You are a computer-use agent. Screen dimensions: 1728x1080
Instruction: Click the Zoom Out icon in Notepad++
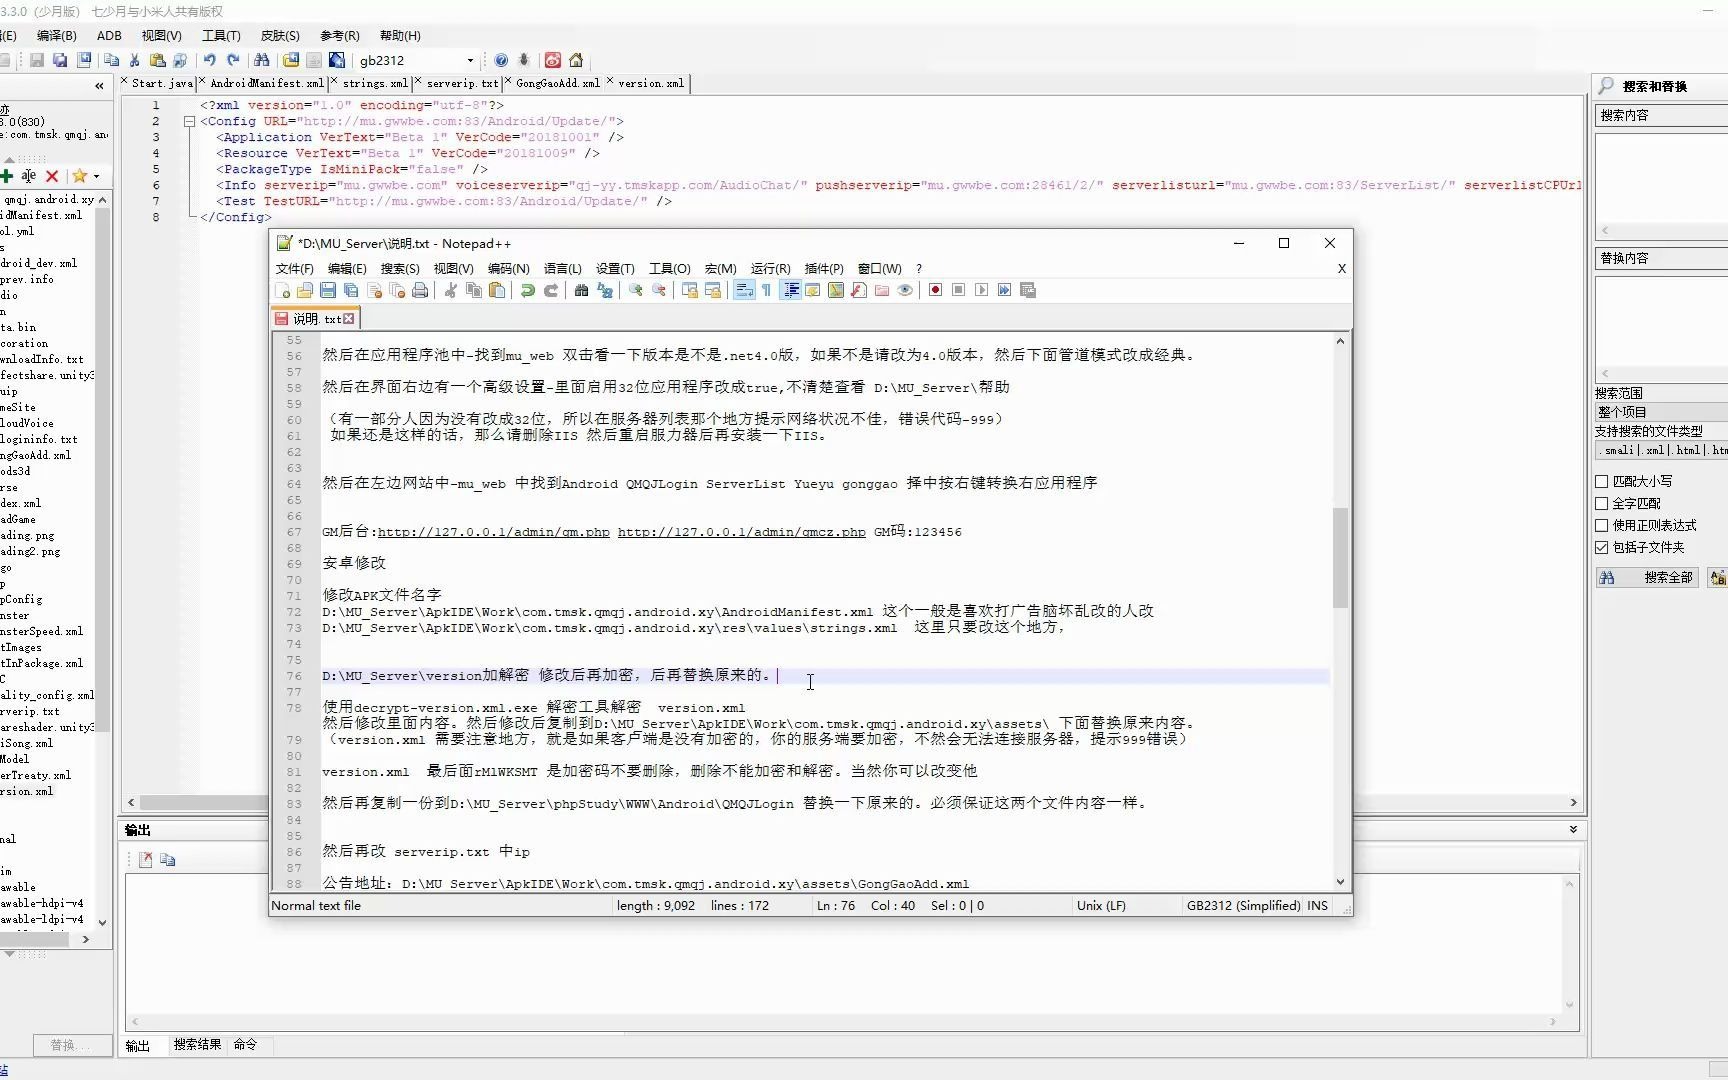[x=659, y=291]
